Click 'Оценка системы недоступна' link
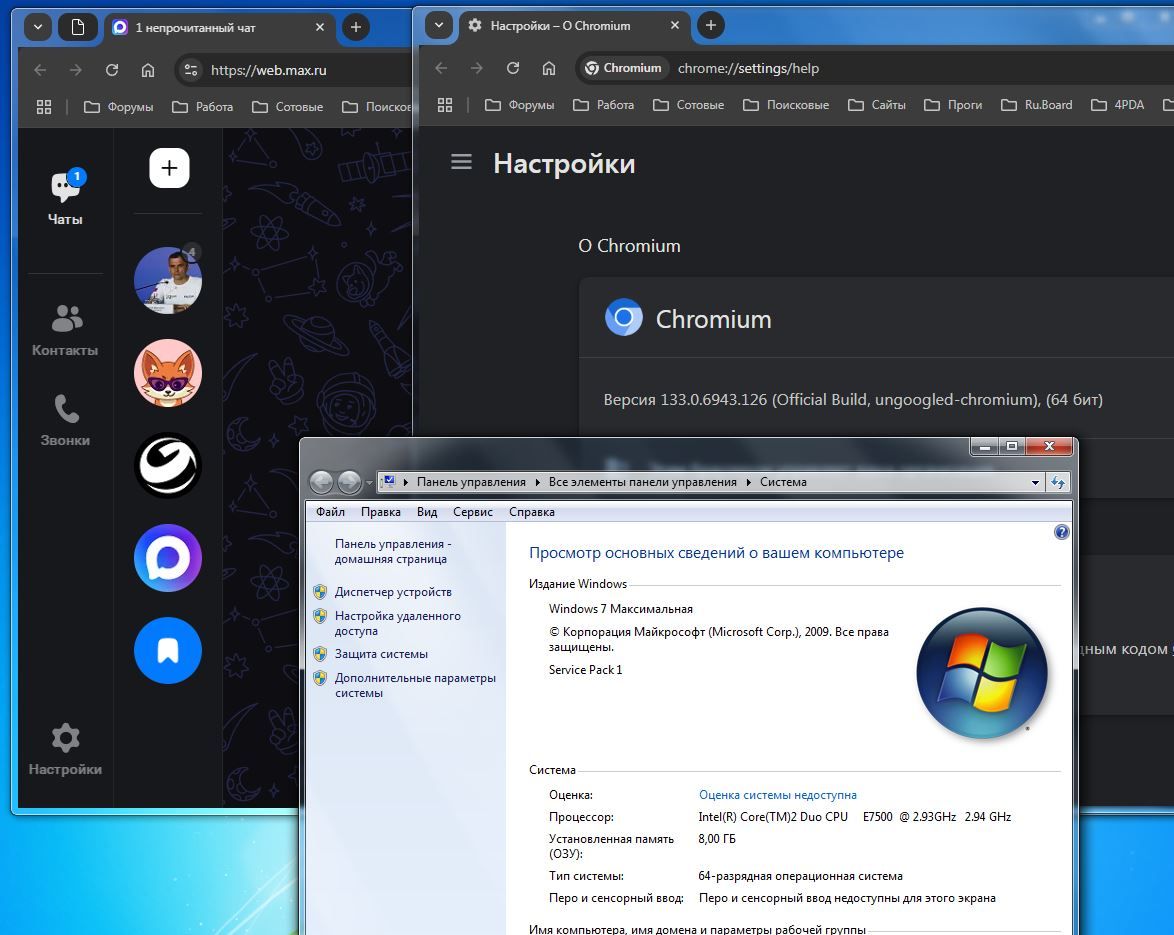This screenshot has width=1174, height=935. pyautogui.click(x=777, y=795)
